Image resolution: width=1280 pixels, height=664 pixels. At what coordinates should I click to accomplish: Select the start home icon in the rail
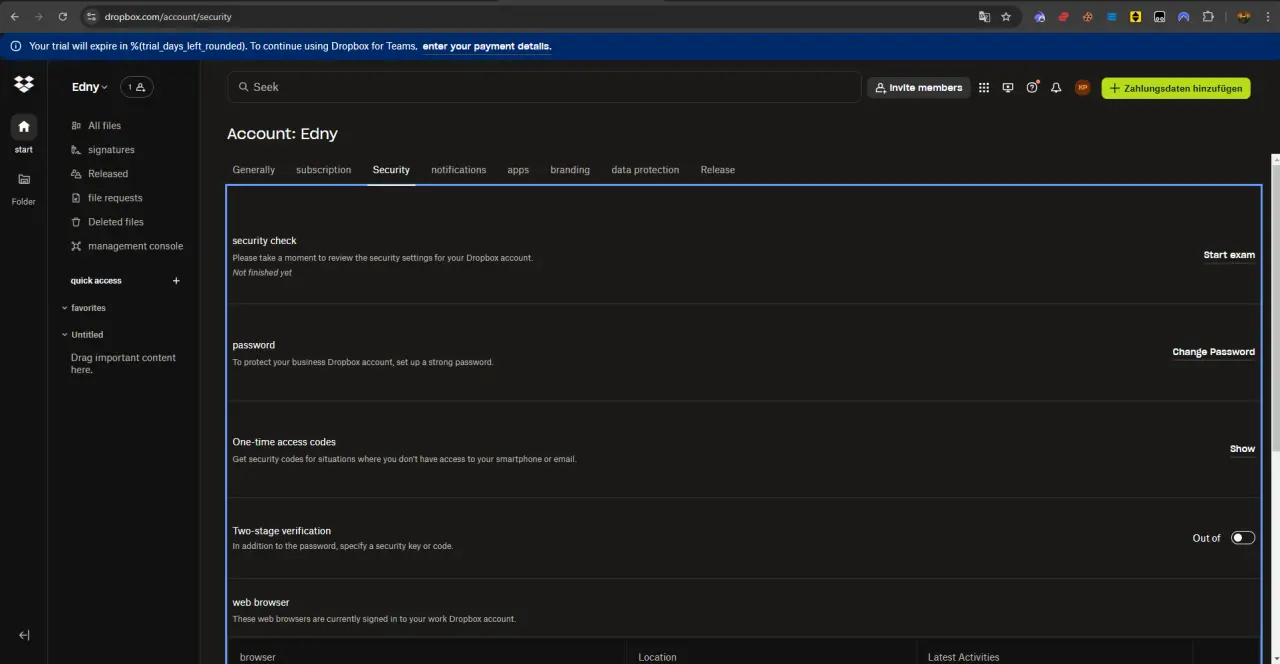24,127
